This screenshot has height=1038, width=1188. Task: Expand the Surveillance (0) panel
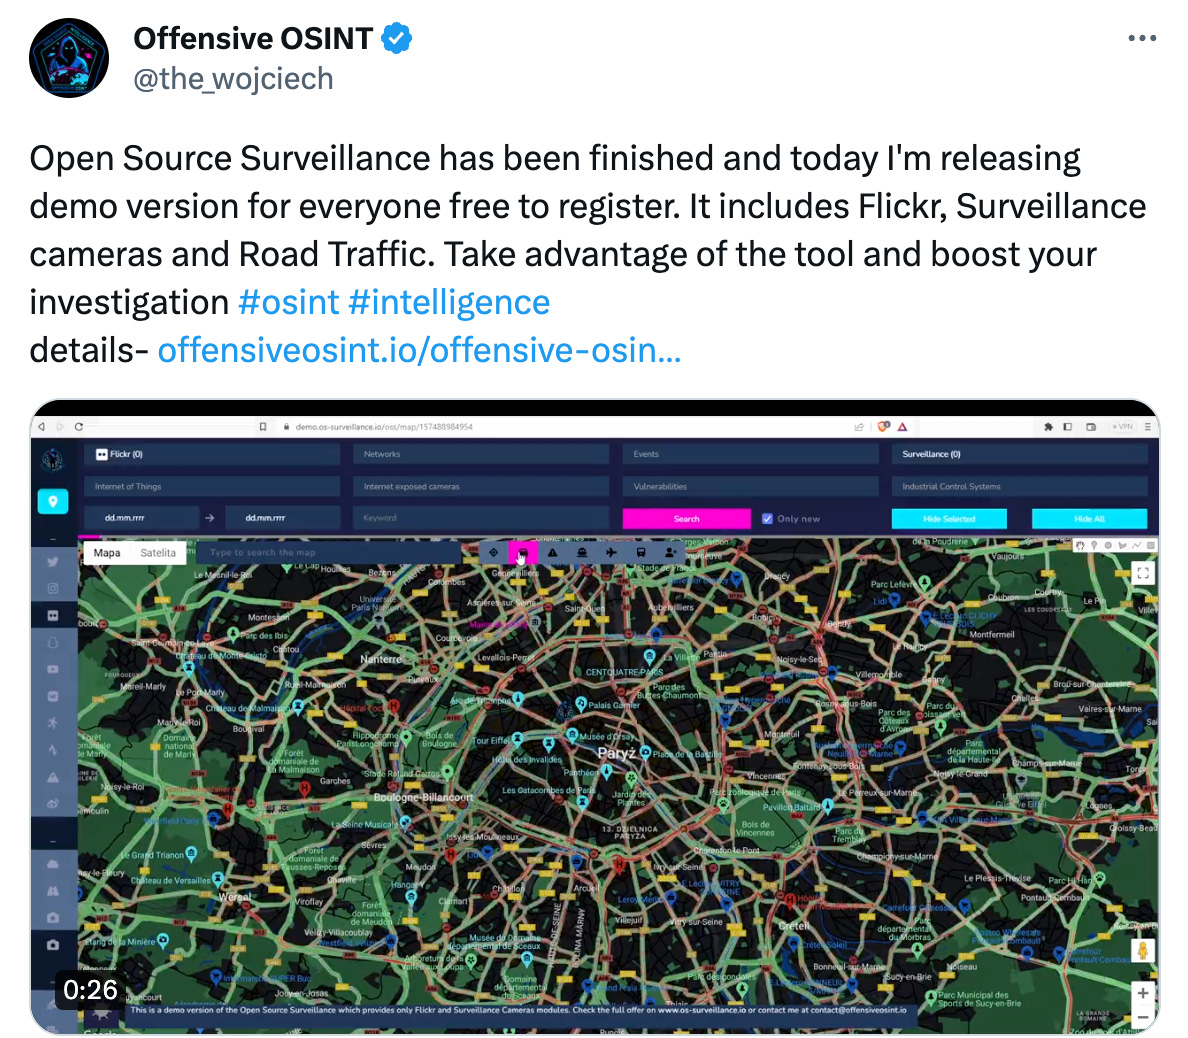[1018, 453]
